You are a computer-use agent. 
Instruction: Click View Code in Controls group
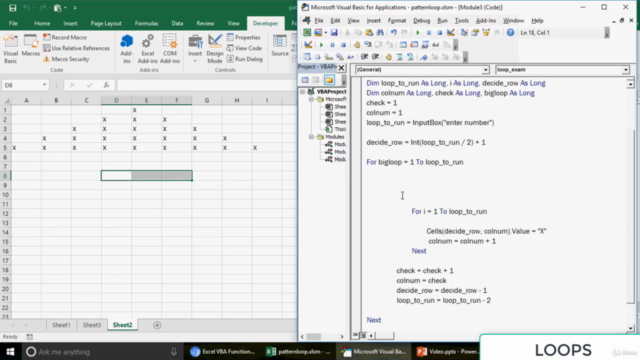tap(244, 48)
